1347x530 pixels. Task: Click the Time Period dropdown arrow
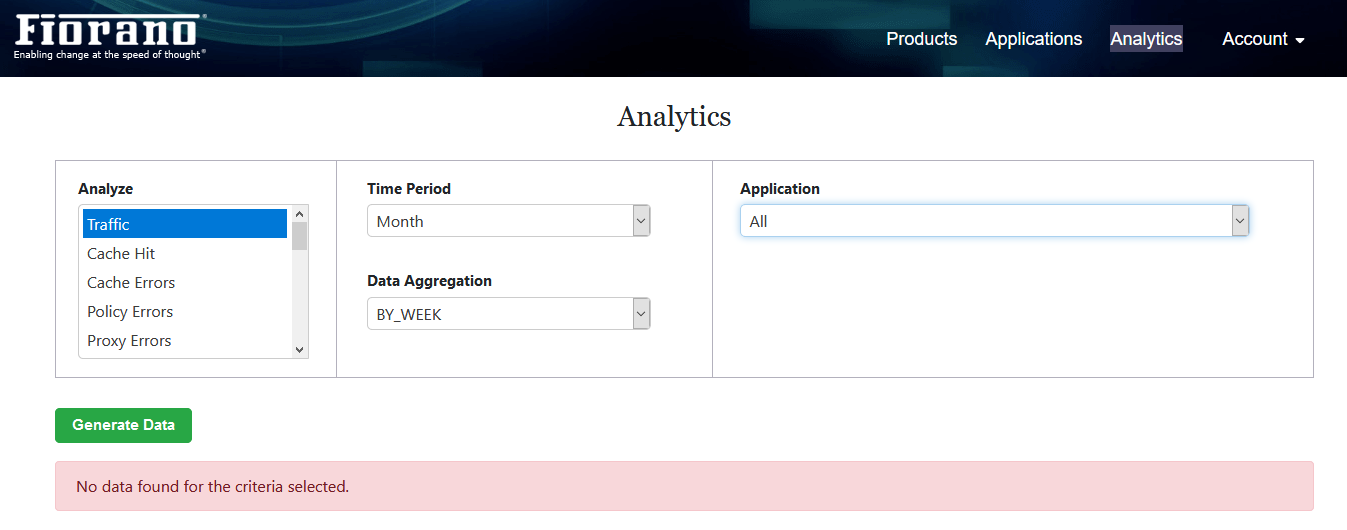(641, 221)
